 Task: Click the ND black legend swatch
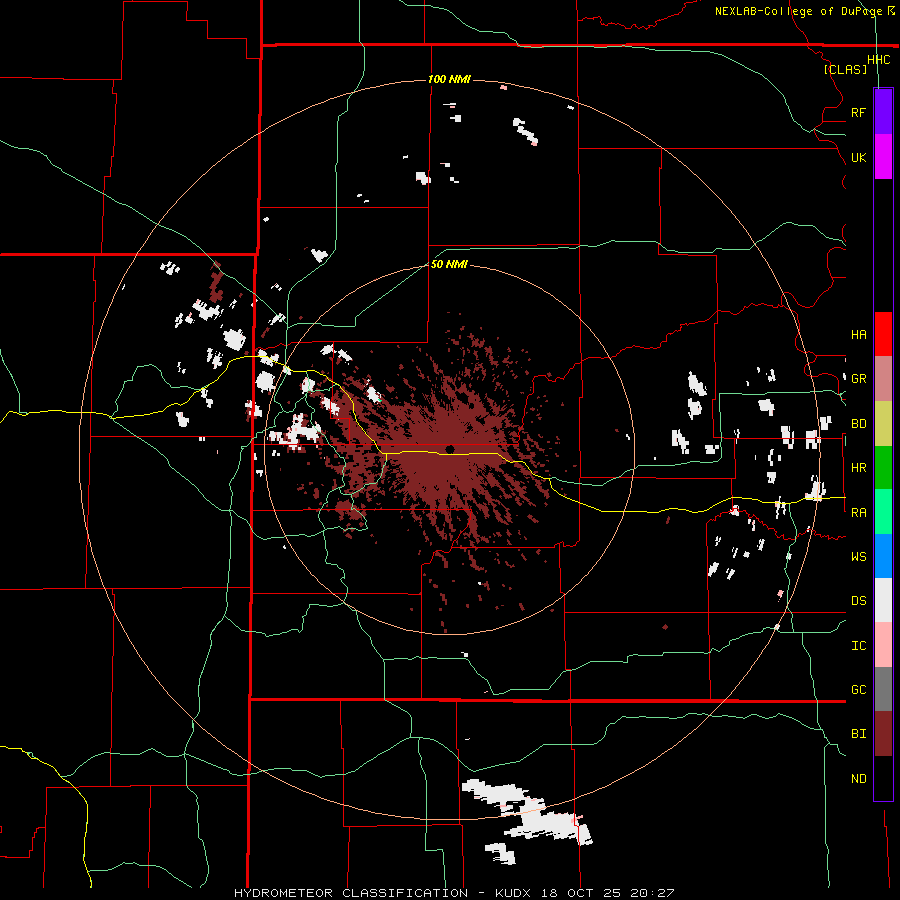point(883,778)
